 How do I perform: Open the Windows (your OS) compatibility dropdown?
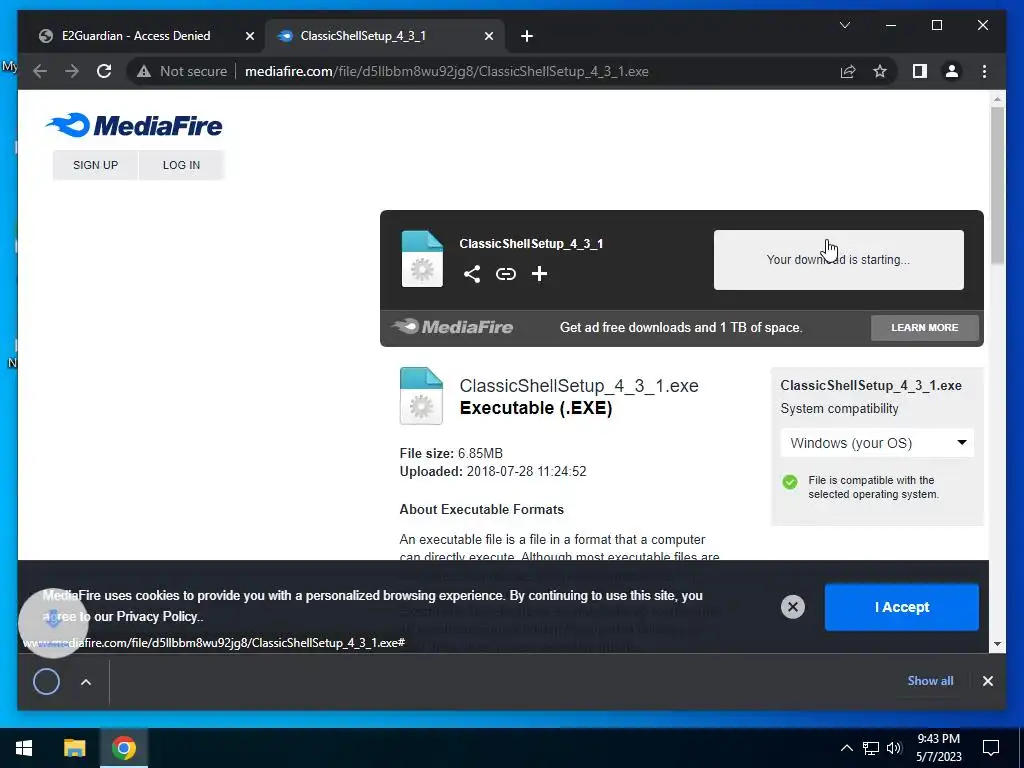point(877,443)
